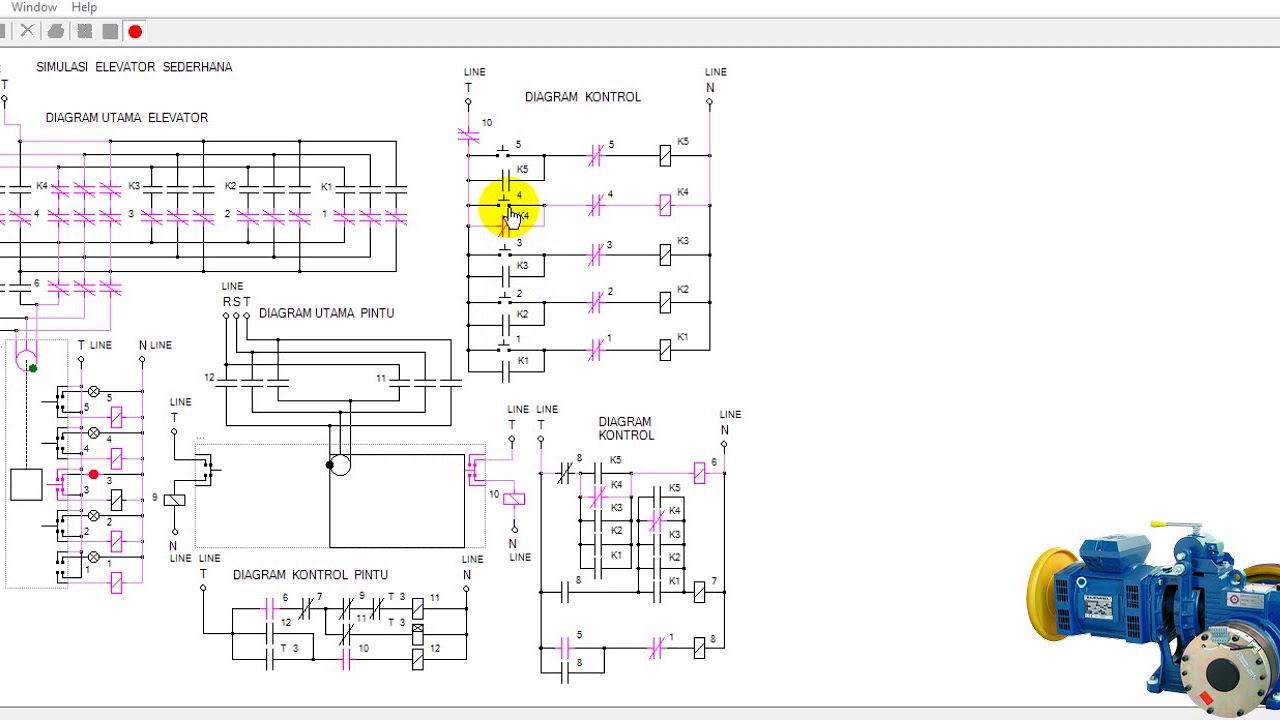Select the floor 5 indicator lamp symbol
This screenshot has height=720, width=1280.
[94, 392]
